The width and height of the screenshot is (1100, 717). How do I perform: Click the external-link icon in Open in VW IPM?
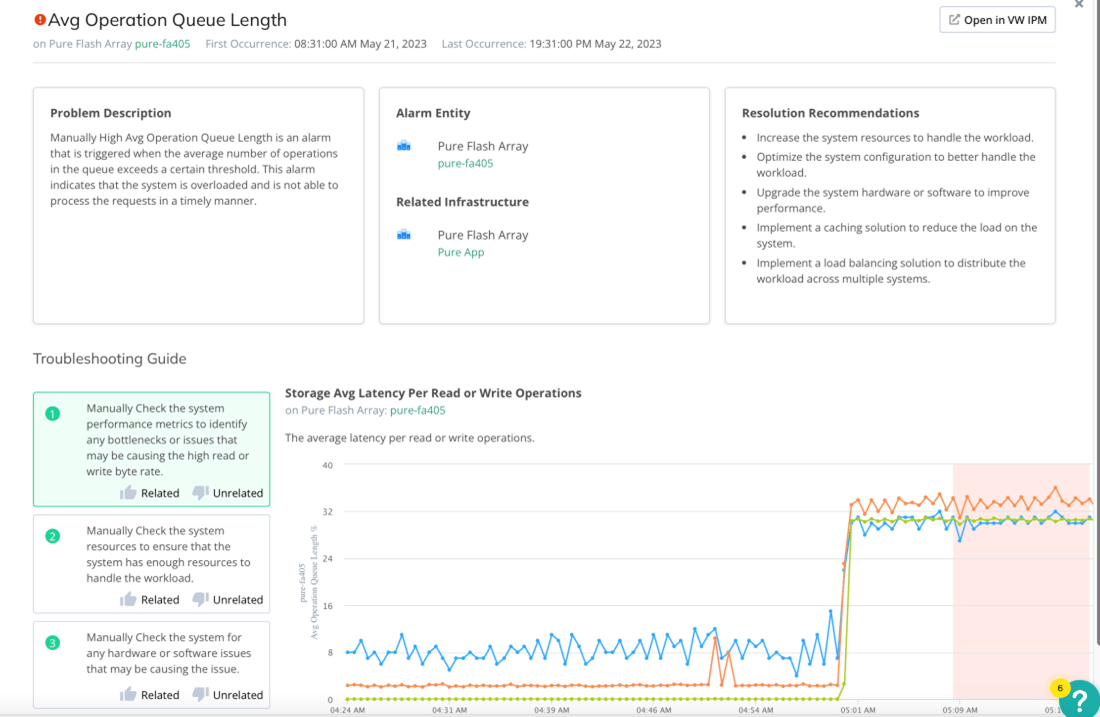[954, 20]
